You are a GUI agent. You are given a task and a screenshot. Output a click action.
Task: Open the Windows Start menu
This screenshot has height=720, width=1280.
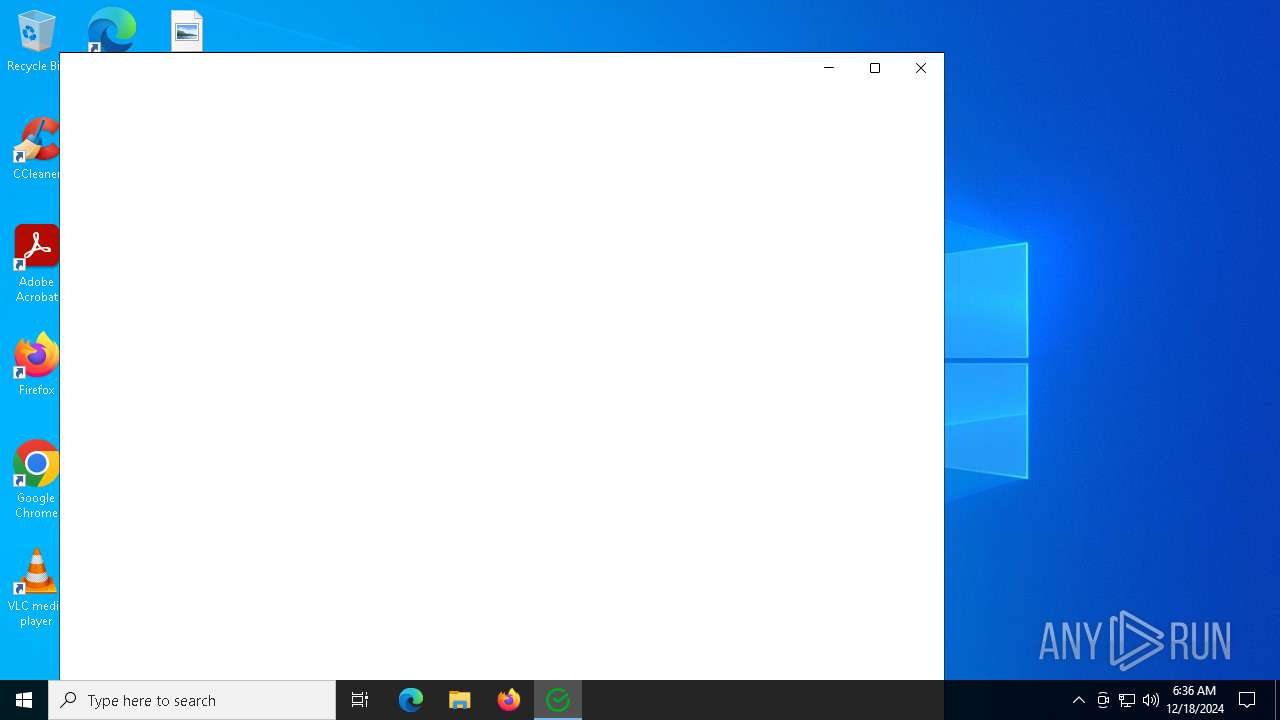pyautogui.click(x=24, y=700)
